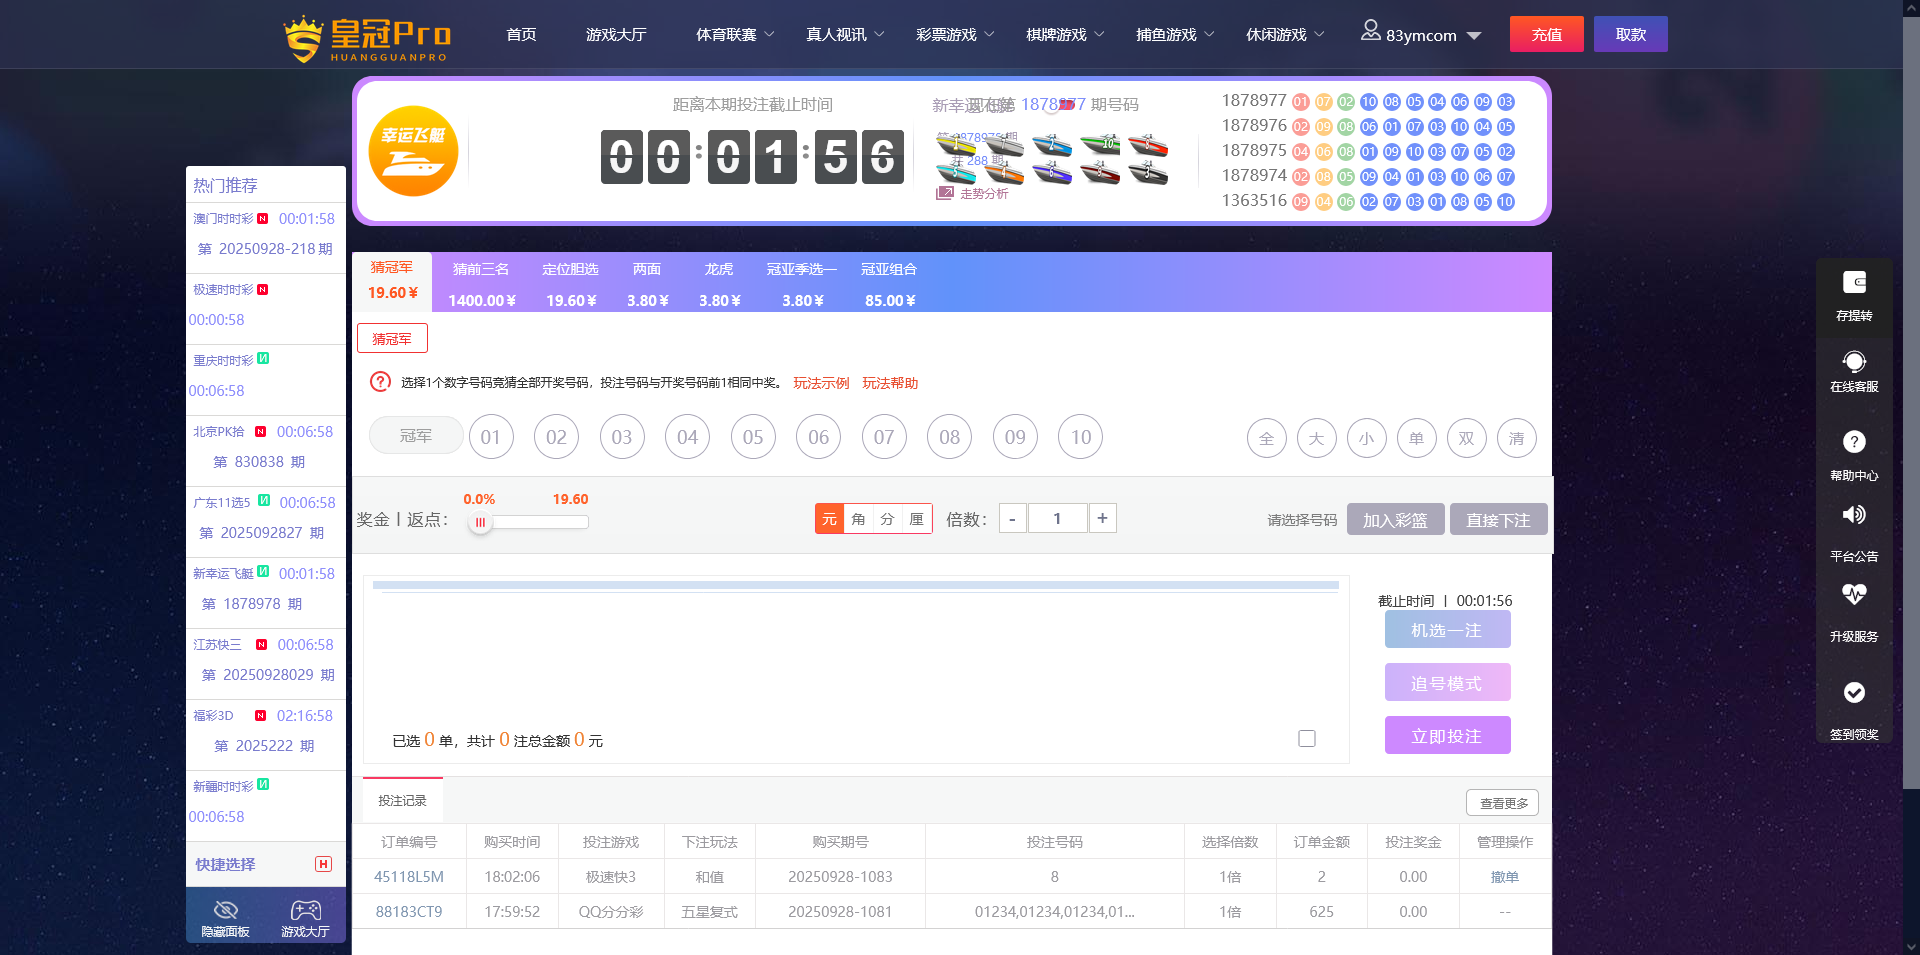1920x955 pixels.
Task: Open 在线客服 headset support icon
Action: pos(1853,362)
